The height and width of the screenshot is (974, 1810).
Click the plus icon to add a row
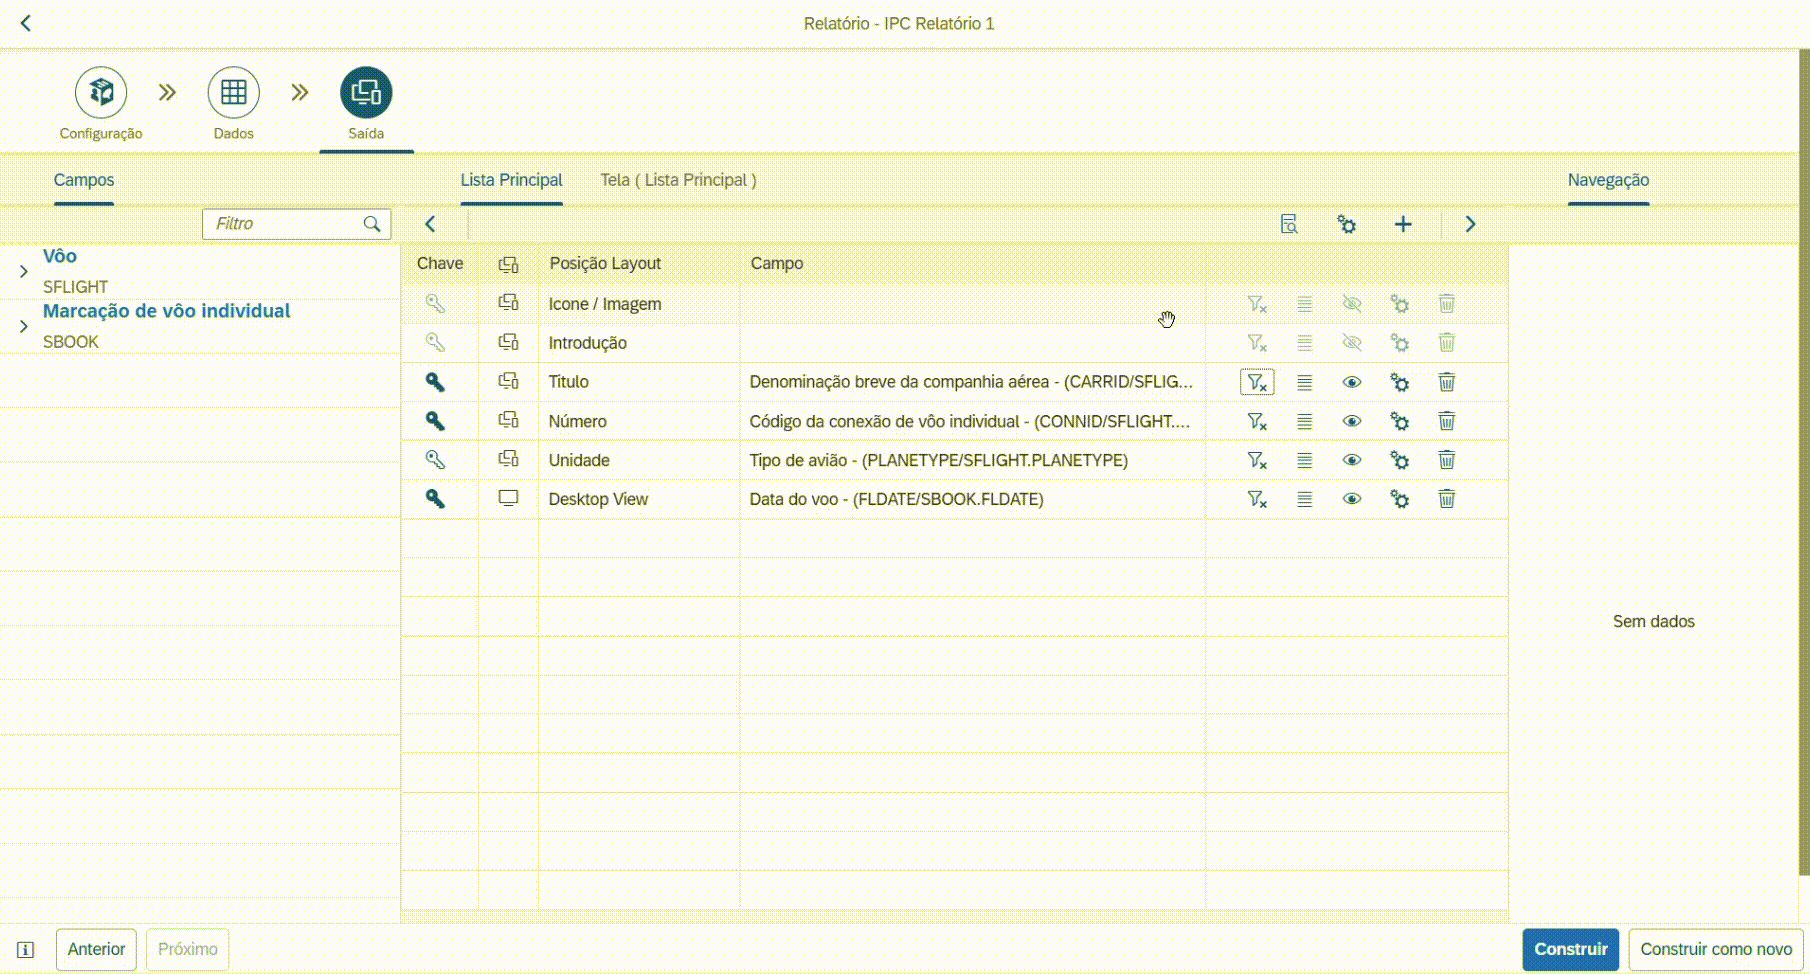point(1403,224)
